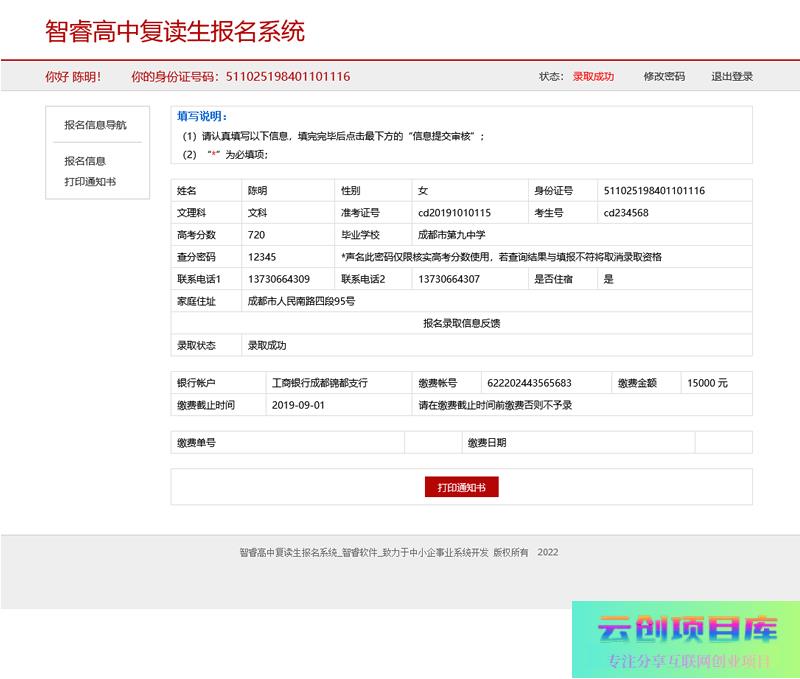The height and width of the screenshot is (679, 800).
Task: Select 打印通知书 in the left sidebar
Action: click(90, 182)
